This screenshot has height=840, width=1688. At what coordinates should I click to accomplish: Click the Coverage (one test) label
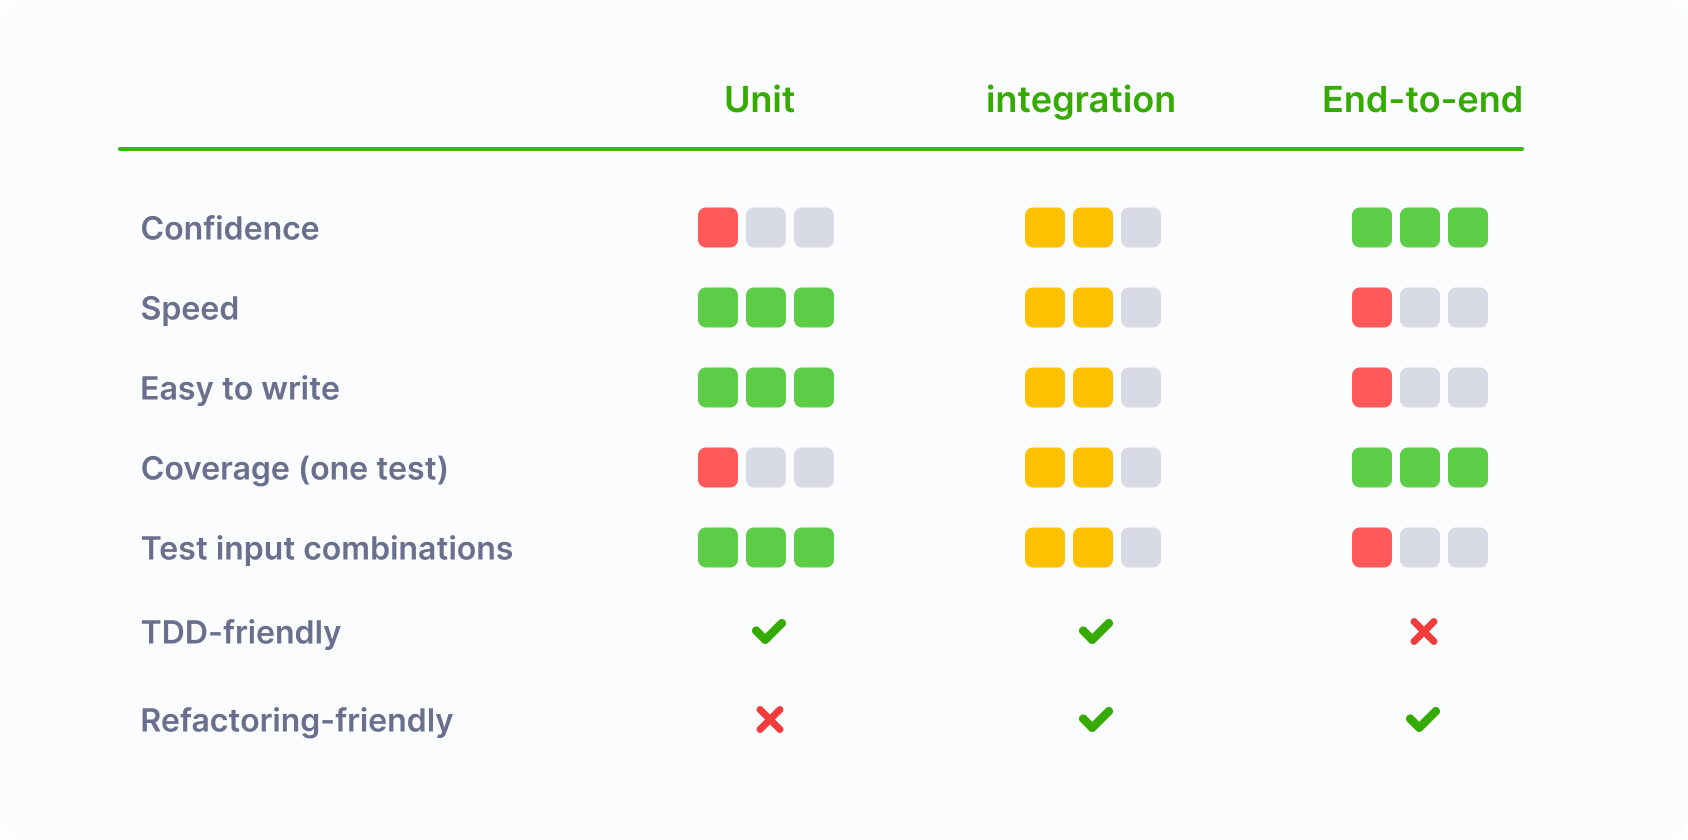(294, 468)
